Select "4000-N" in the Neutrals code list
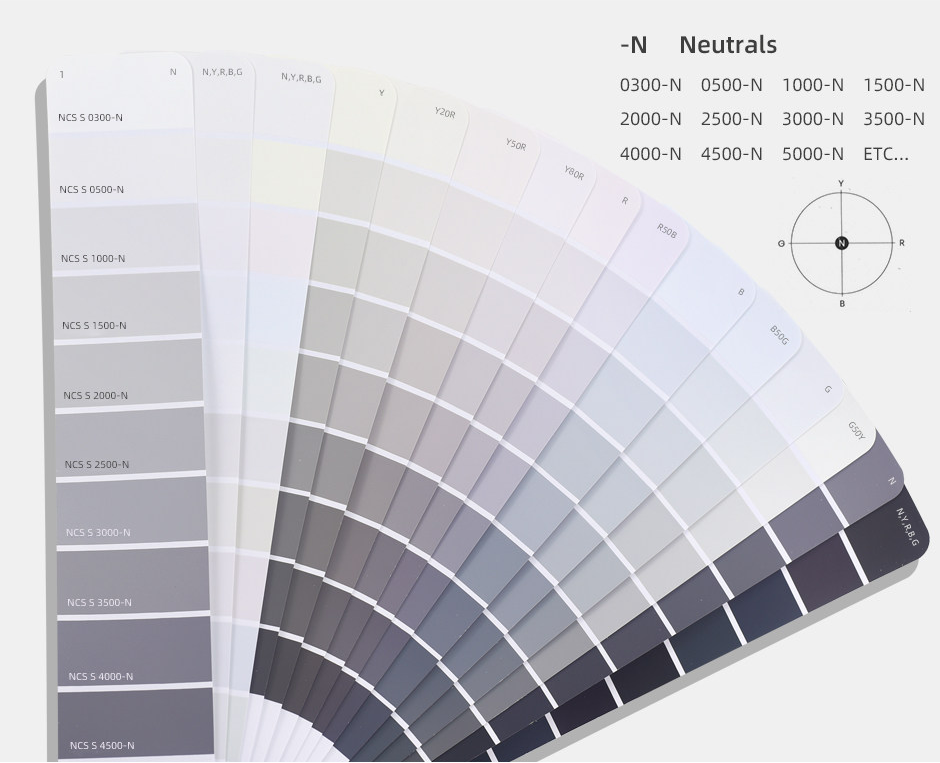The height and width of the screenshot is (763, 940). coord(650,154)
